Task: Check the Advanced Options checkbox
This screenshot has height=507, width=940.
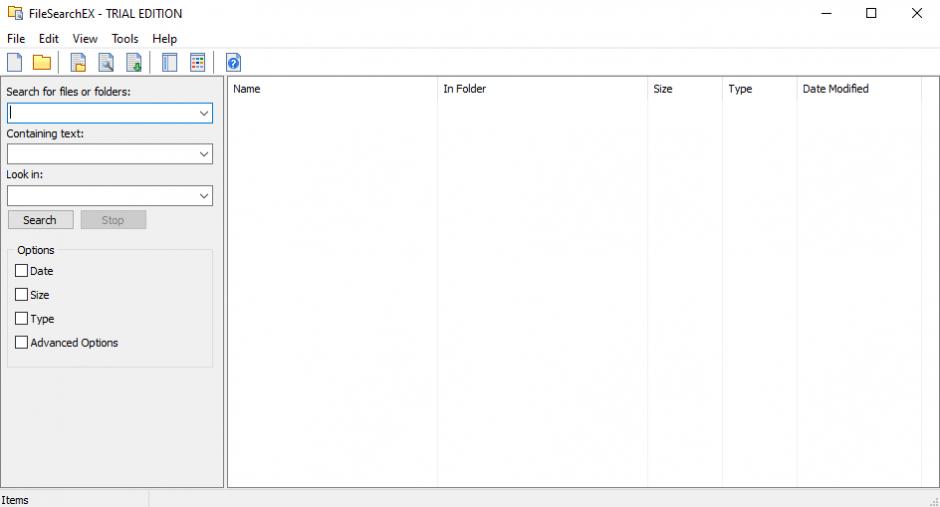Action: click(x=21, y=343)
